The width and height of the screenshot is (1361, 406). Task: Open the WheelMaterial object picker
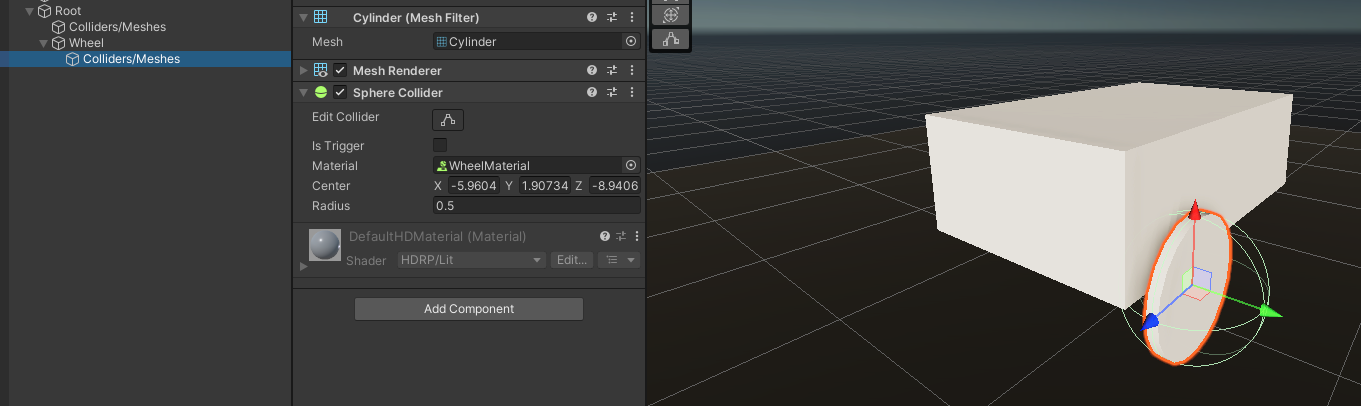pos(630,166)
